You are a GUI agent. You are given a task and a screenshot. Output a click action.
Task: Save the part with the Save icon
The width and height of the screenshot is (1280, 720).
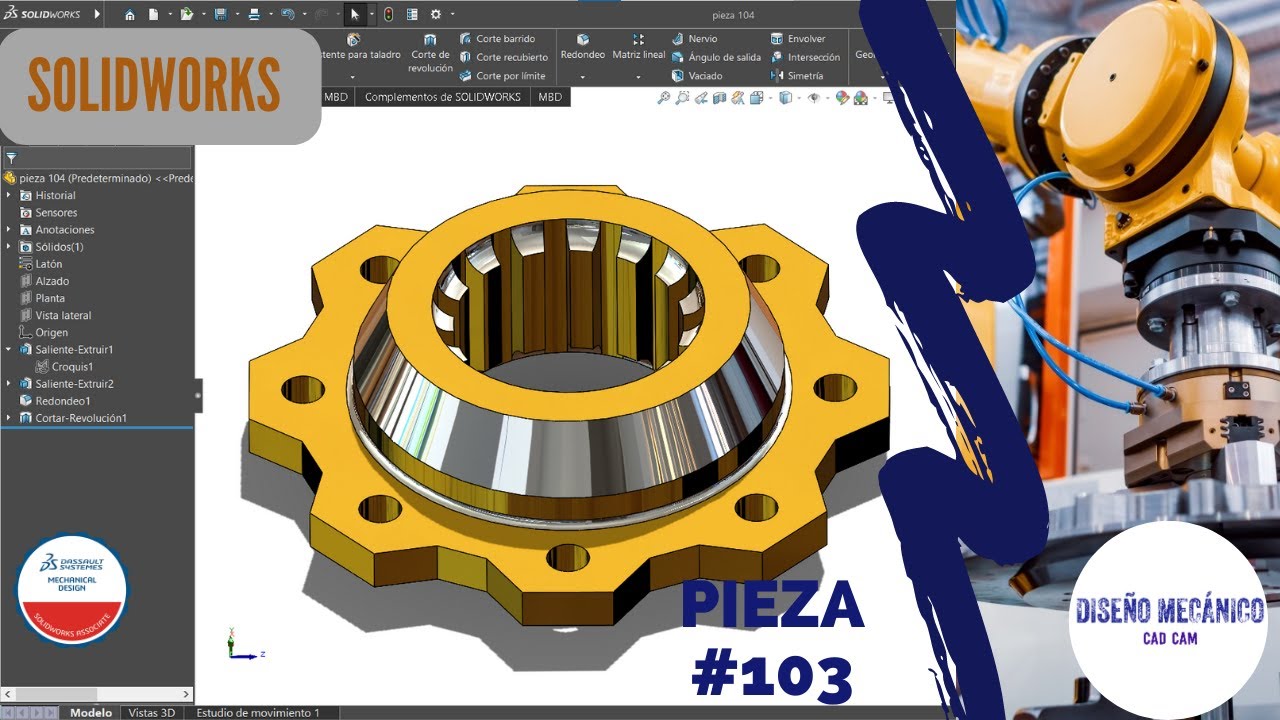(220, 14)
